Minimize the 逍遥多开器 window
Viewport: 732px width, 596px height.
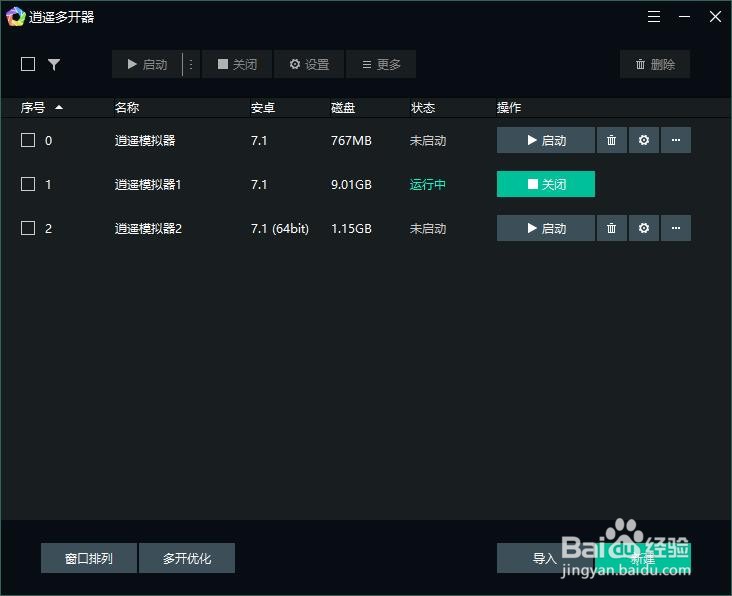684,17
